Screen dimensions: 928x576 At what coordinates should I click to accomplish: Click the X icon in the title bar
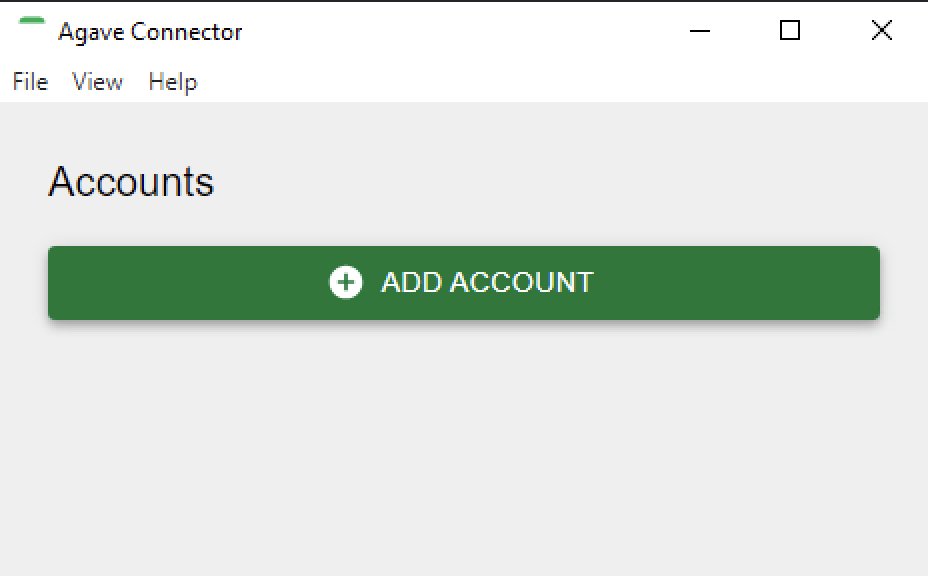pos(882,30)
